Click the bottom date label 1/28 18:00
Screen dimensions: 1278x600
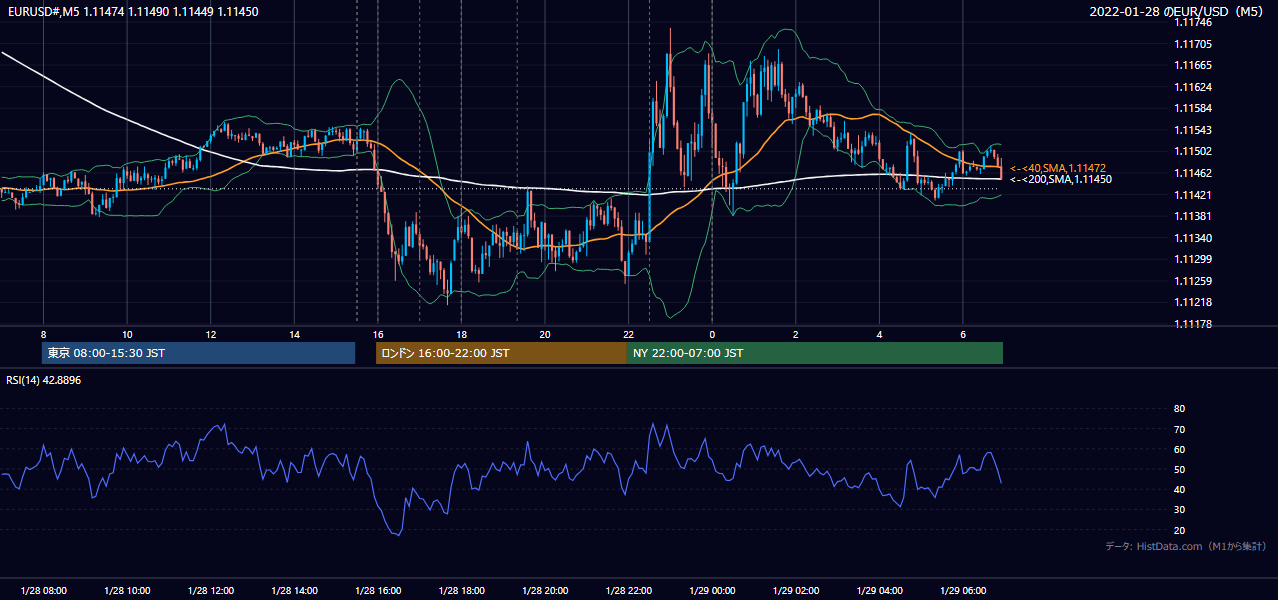pyautogui.click(x=461, y=591)
